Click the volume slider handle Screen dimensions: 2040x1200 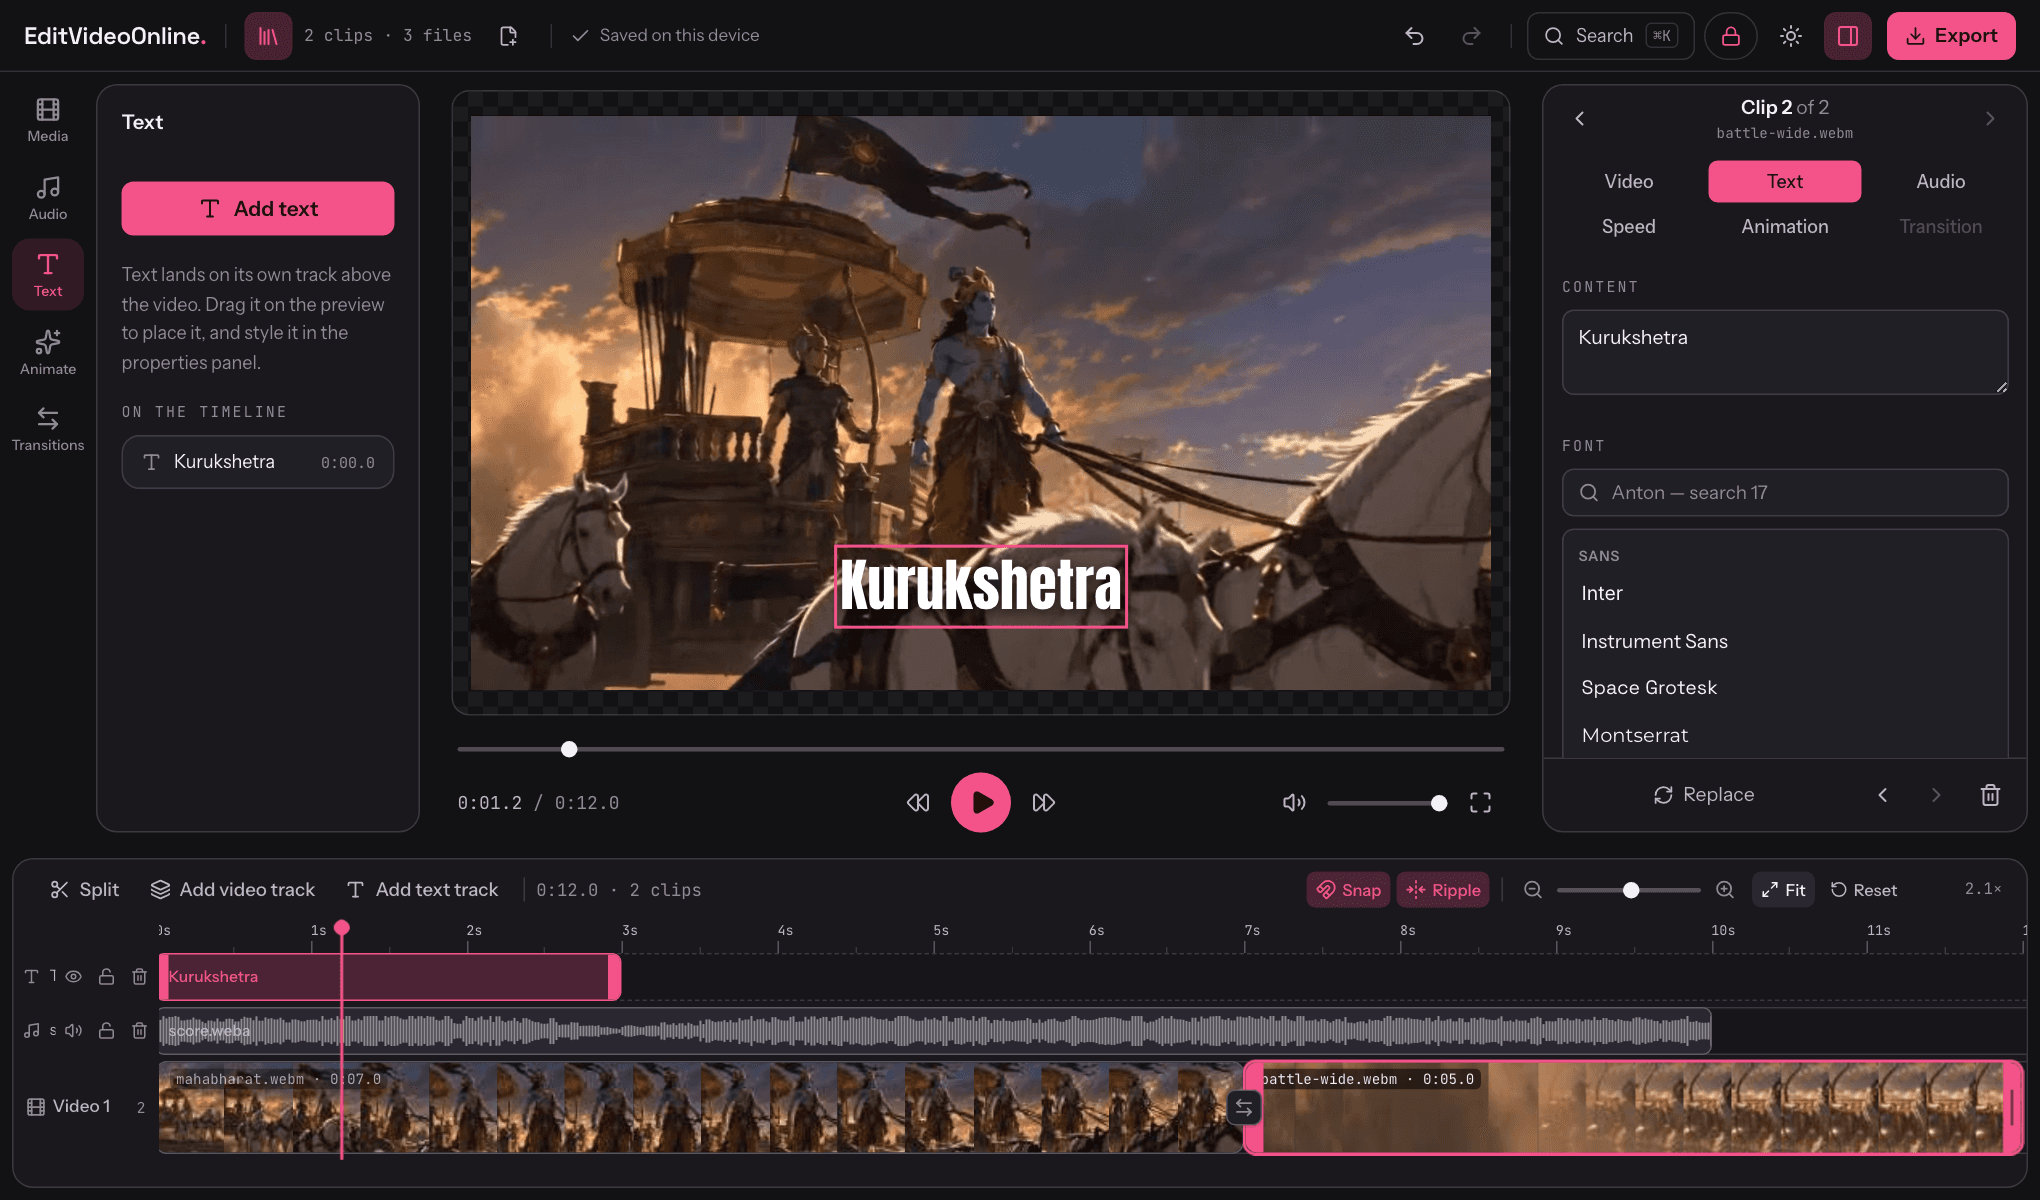pyautogui.click(x=1439, y=803)
